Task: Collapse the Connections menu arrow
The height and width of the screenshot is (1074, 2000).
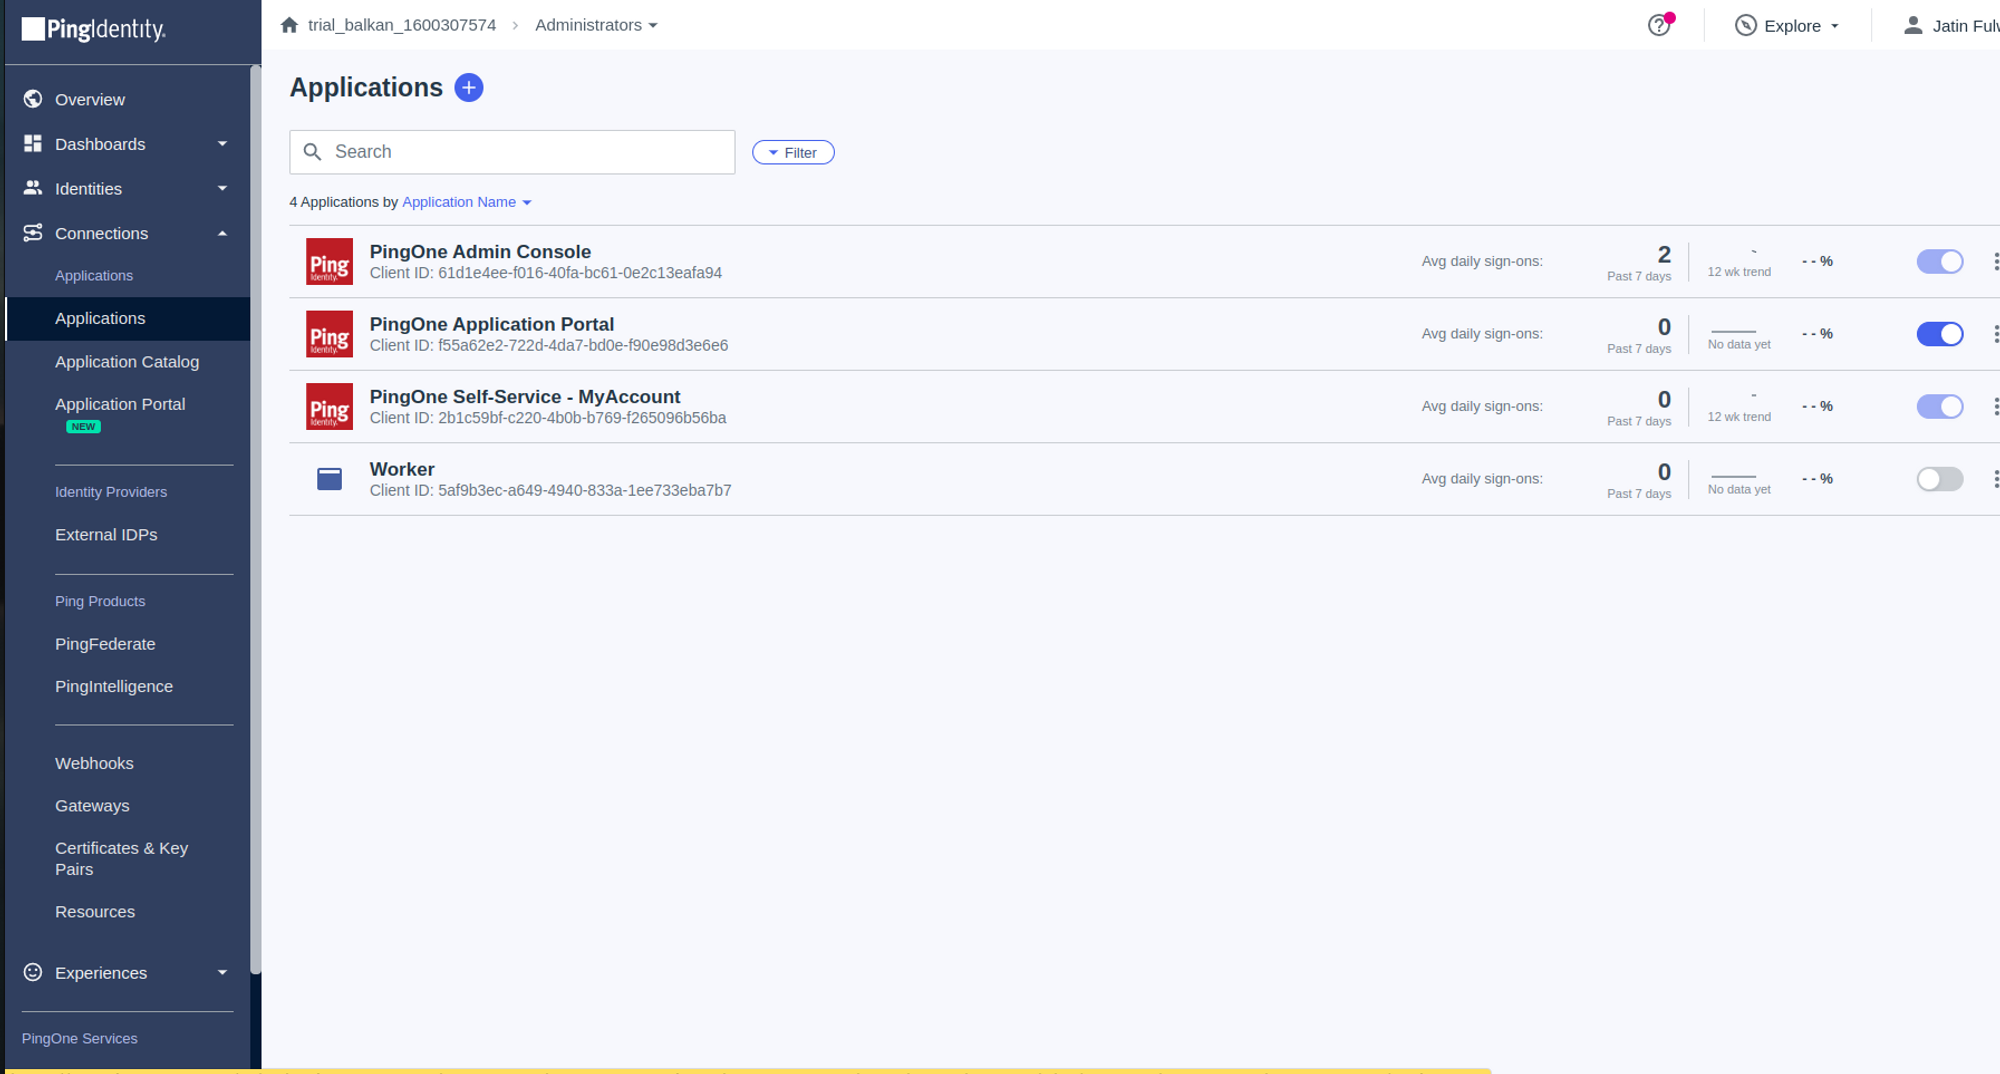Action: (x=222, y=233)
